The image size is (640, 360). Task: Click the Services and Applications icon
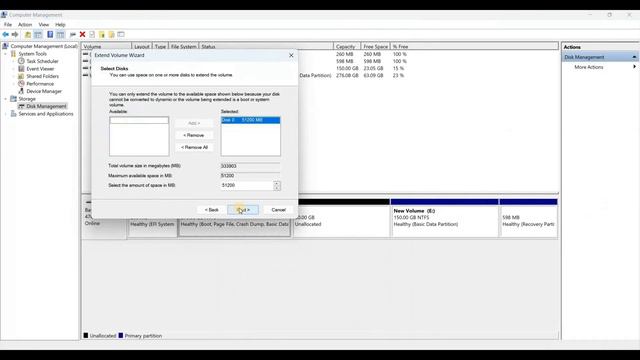point(13,114)
